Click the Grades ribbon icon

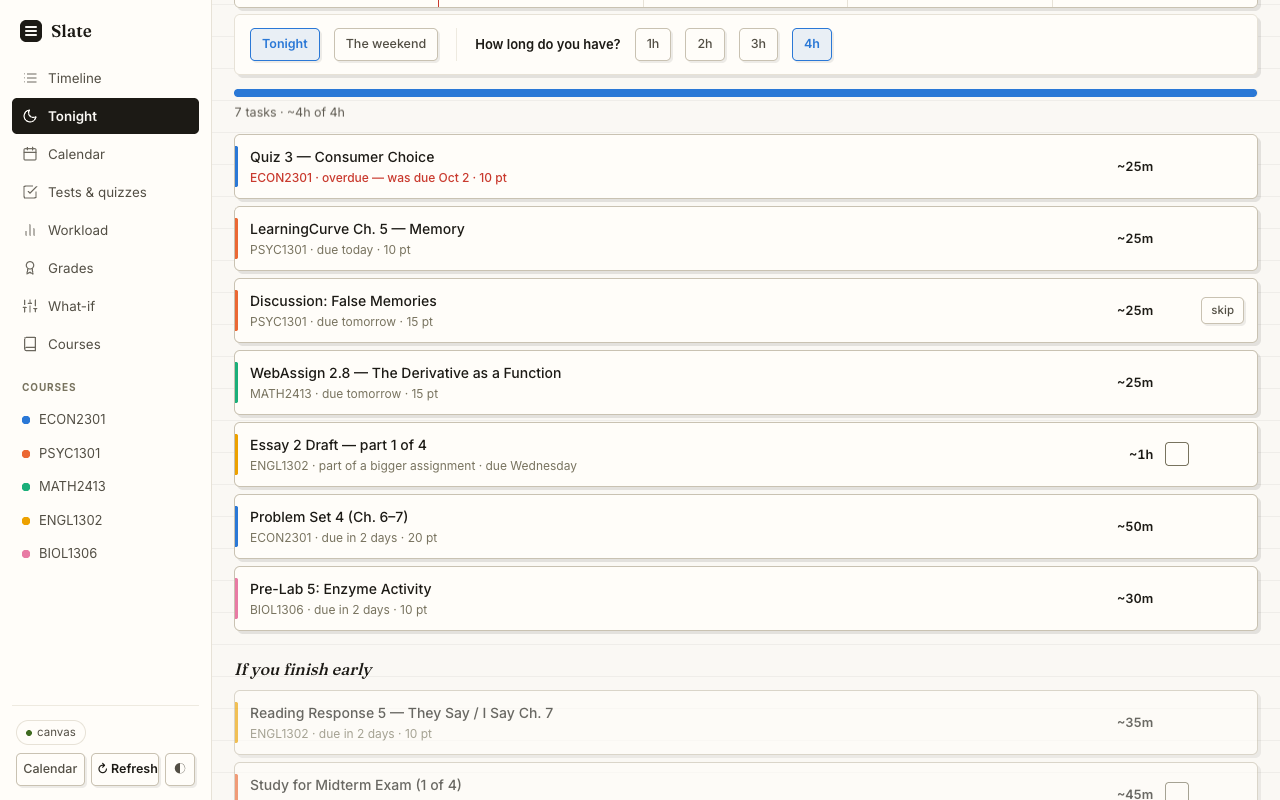[30, 268]
